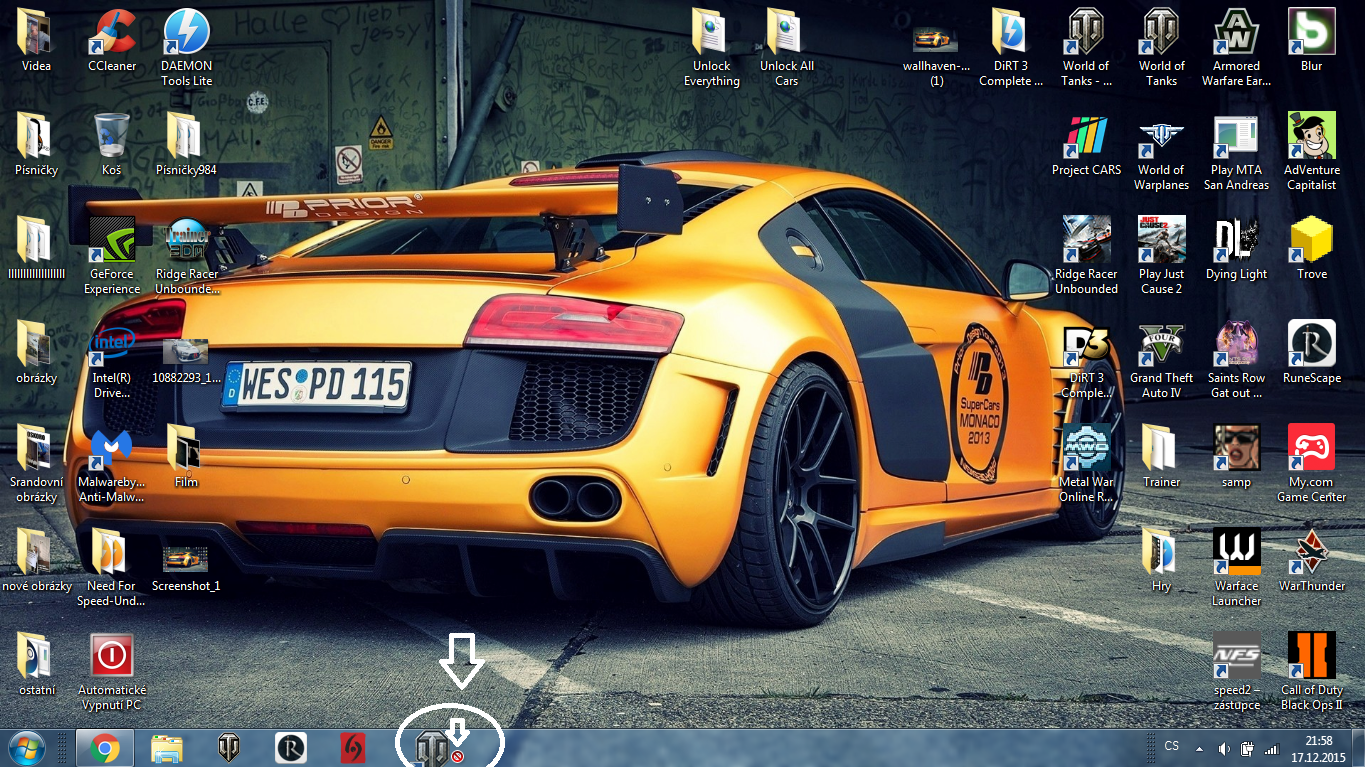Open volume control speaker icon in tray
Viewport: 1365px width, 767px height.
1224,748
